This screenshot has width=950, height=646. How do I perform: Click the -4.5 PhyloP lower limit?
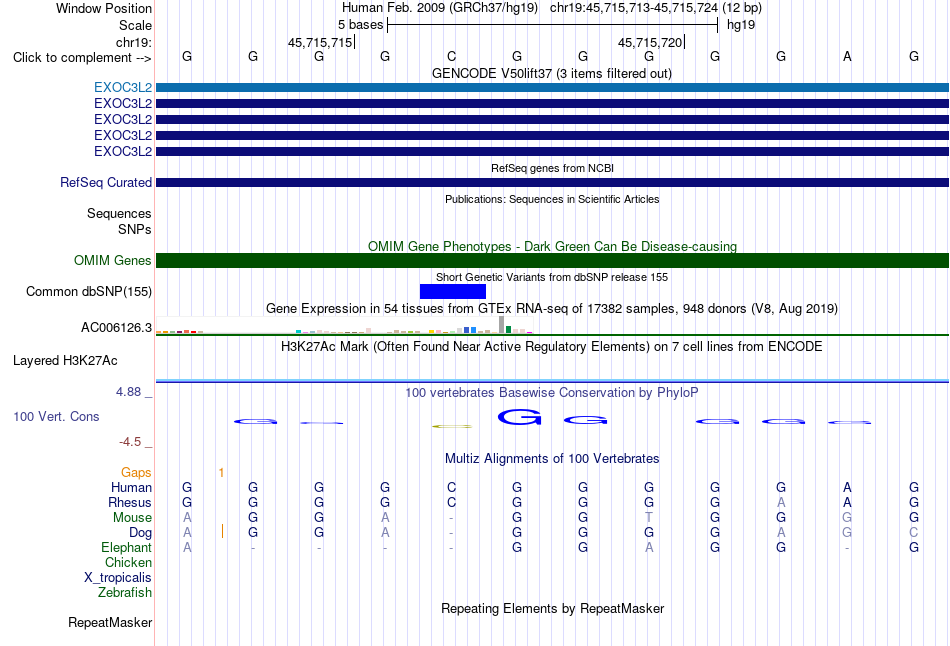pyautogui.click(x=130, y=442)
